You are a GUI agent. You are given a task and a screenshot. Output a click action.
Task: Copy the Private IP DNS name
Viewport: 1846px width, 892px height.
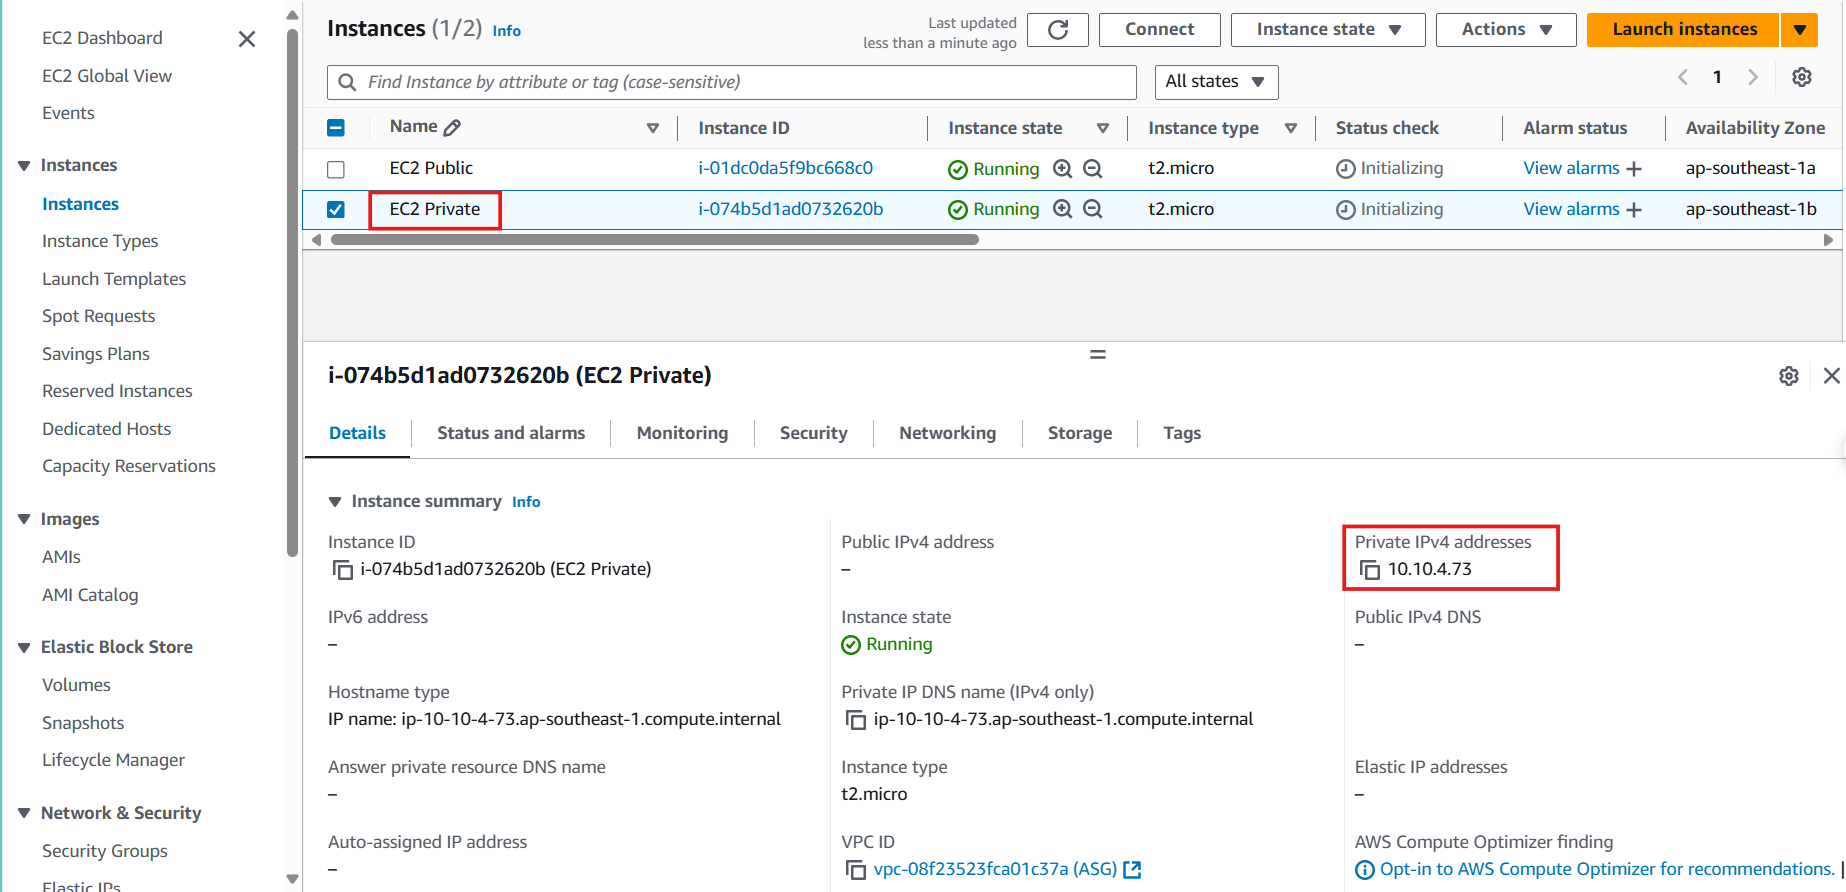856,720
